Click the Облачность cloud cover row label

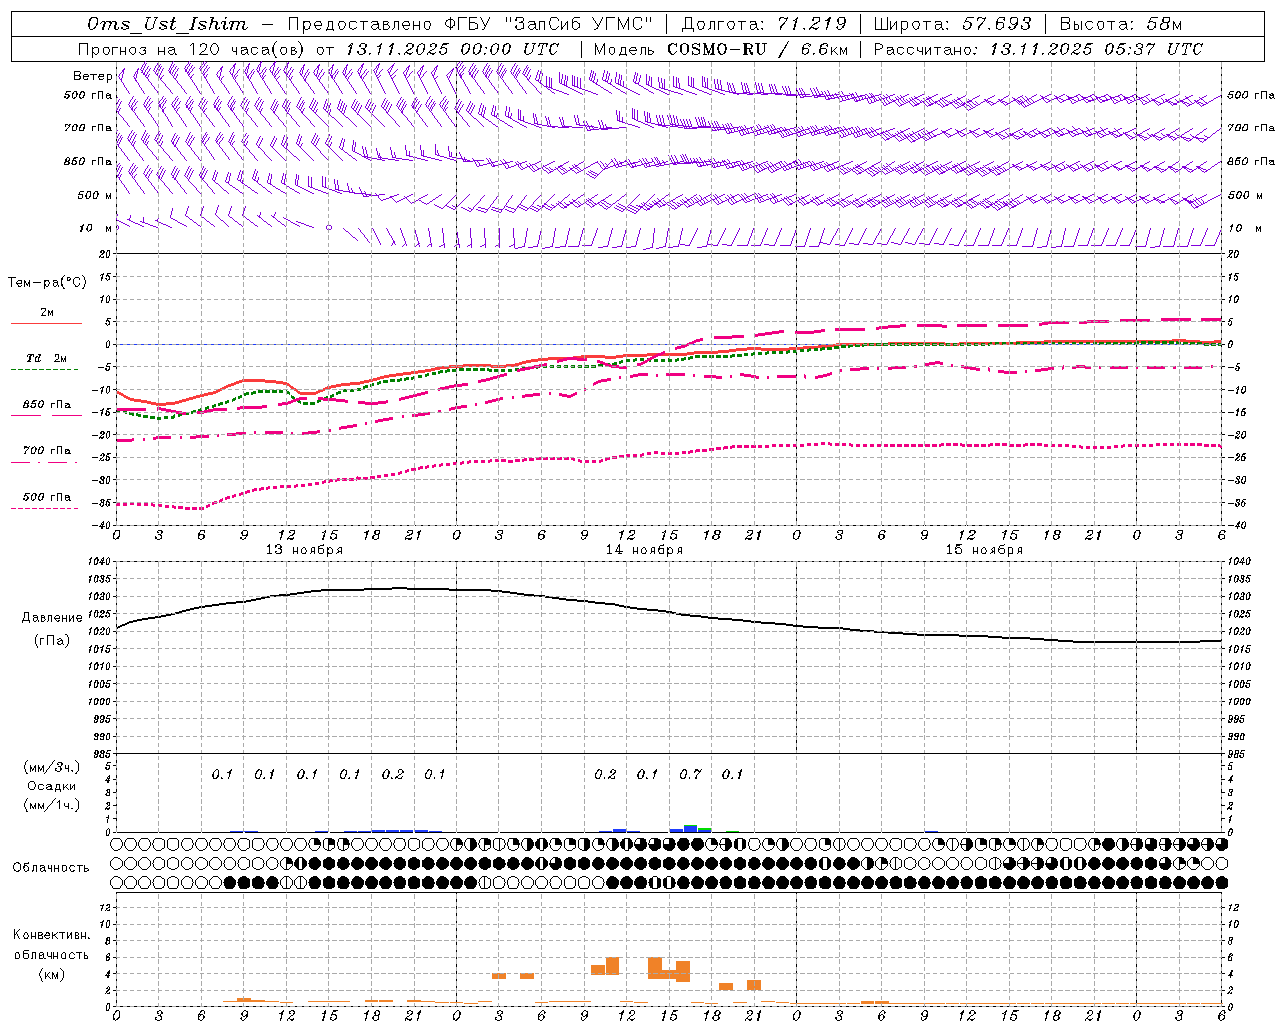pyautogui.click(x=51, y=867)
